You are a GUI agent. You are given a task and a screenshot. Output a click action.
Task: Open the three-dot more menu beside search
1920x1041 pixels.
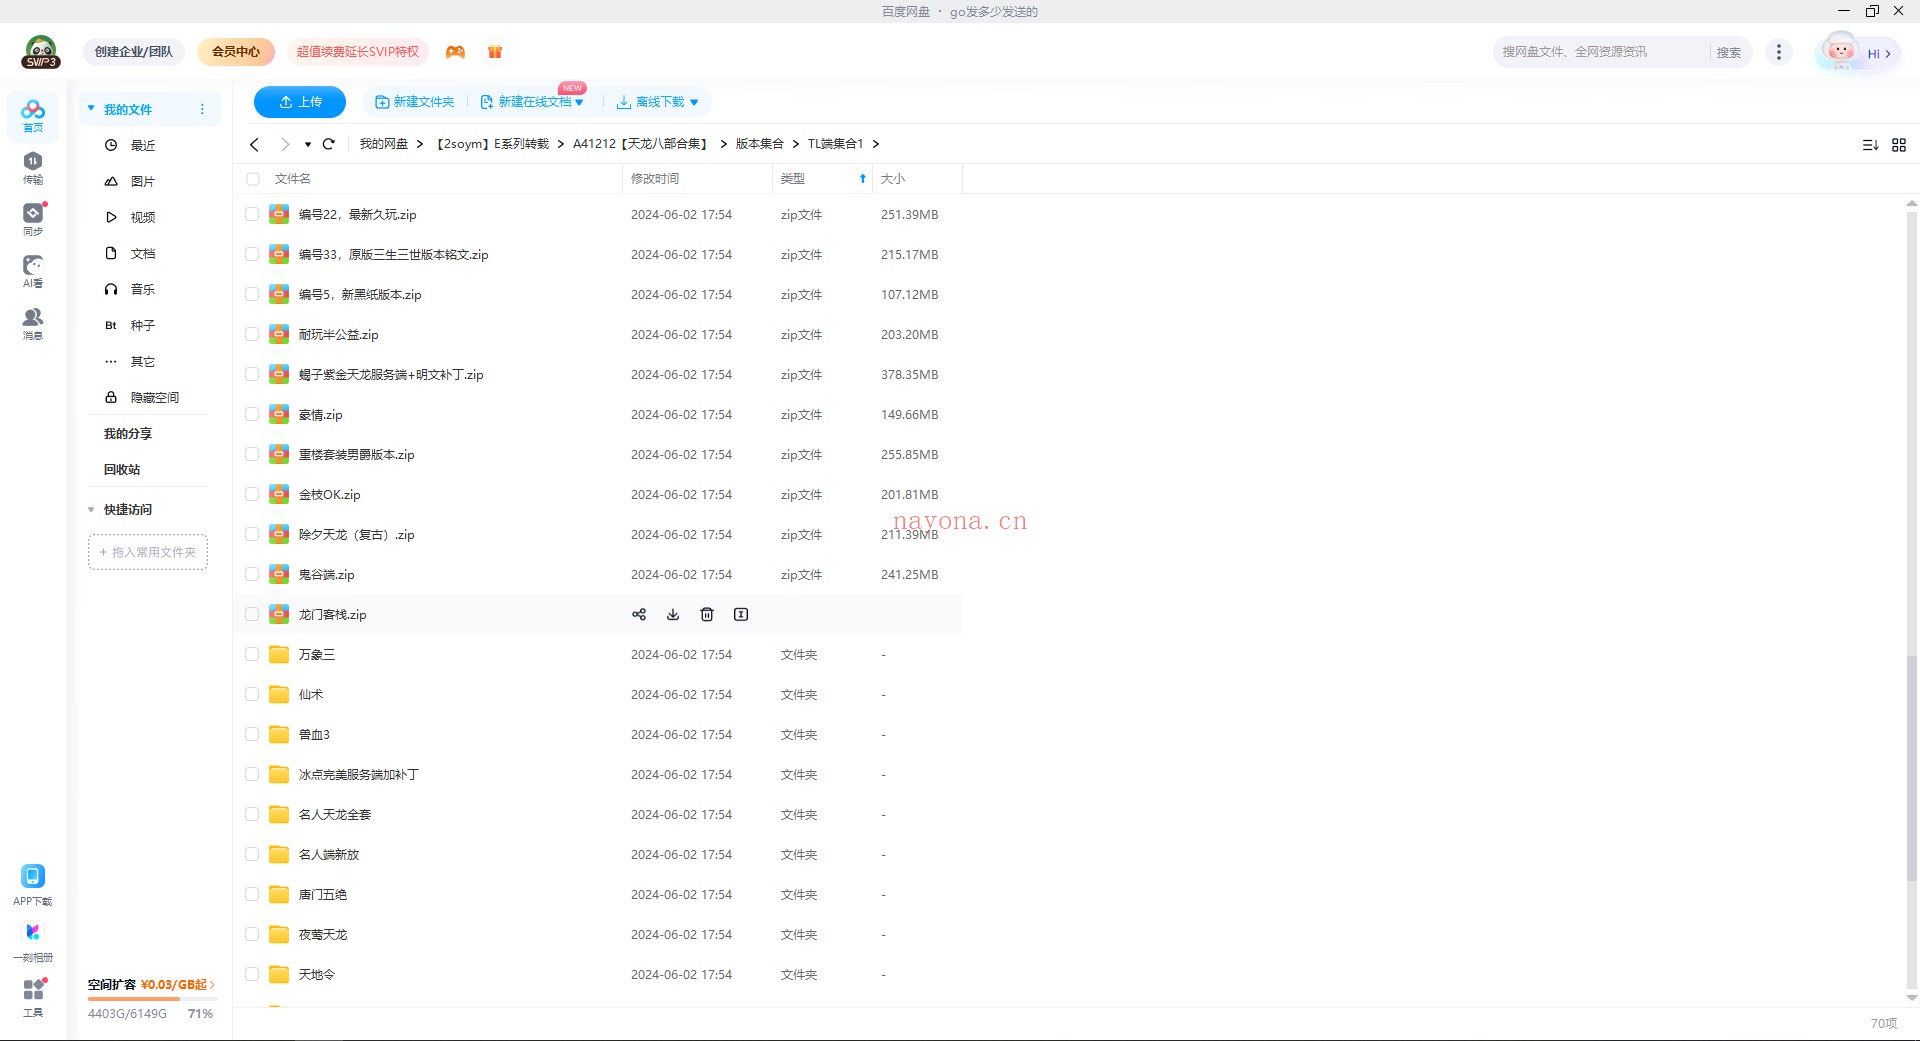coord(1779,52)
